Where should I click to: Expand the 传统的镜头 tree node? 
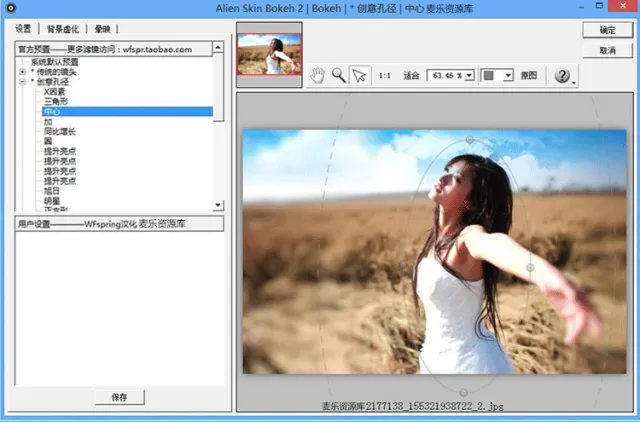click(x=22, y=72)
